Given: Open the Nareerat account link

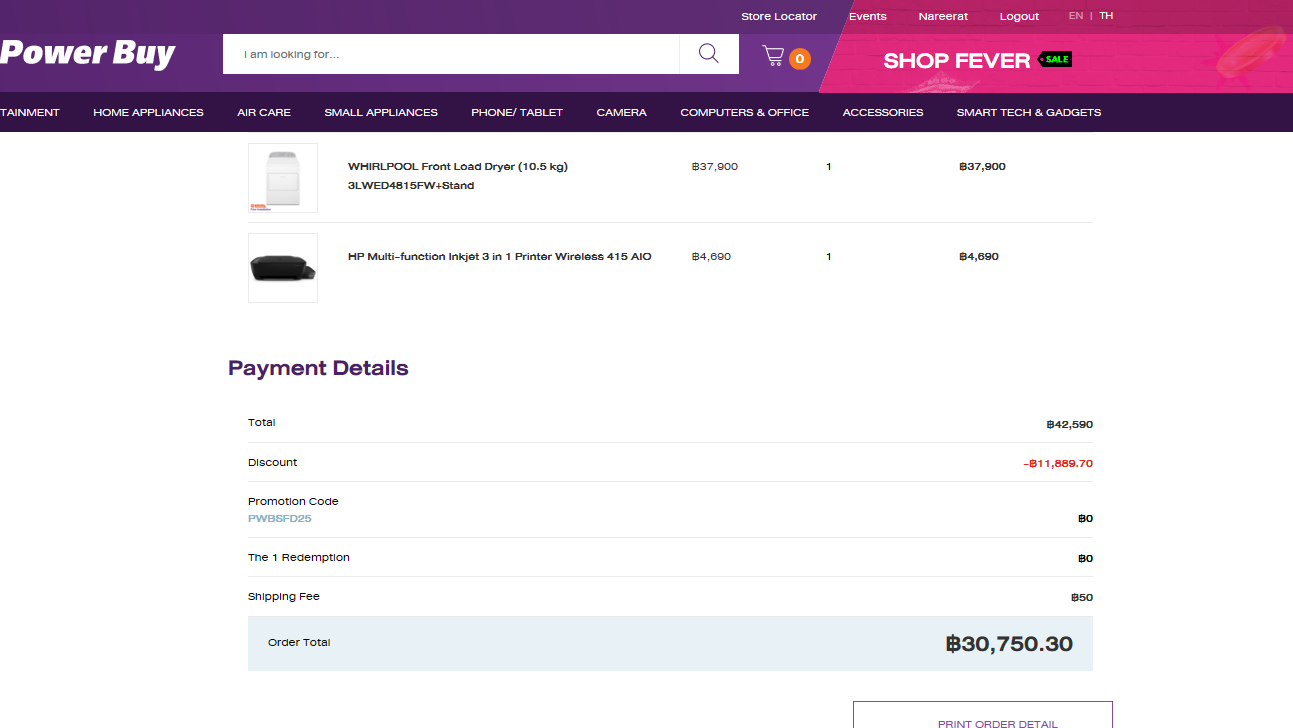Looking at the screenshot, I should 943,16.
